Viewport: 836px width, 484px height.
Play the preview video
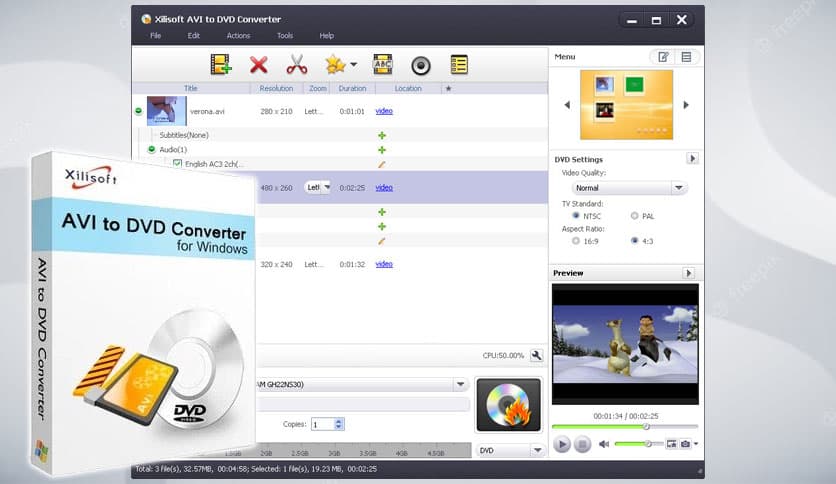pos(561,443)
